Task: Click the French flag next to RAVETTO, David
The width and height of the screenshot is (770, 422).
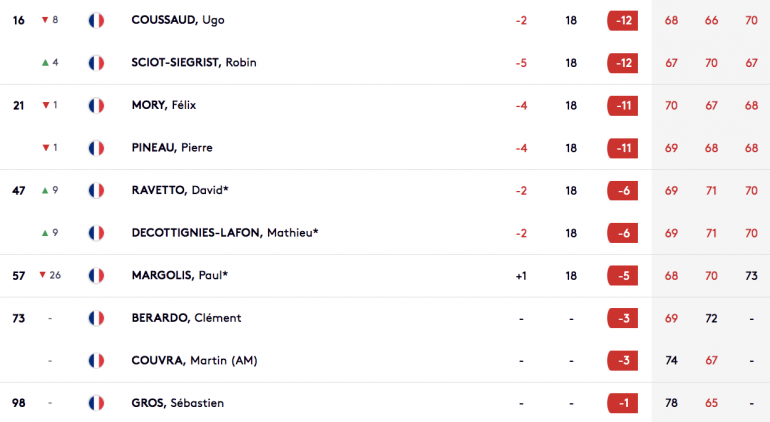Action: [x=96, y=191]
